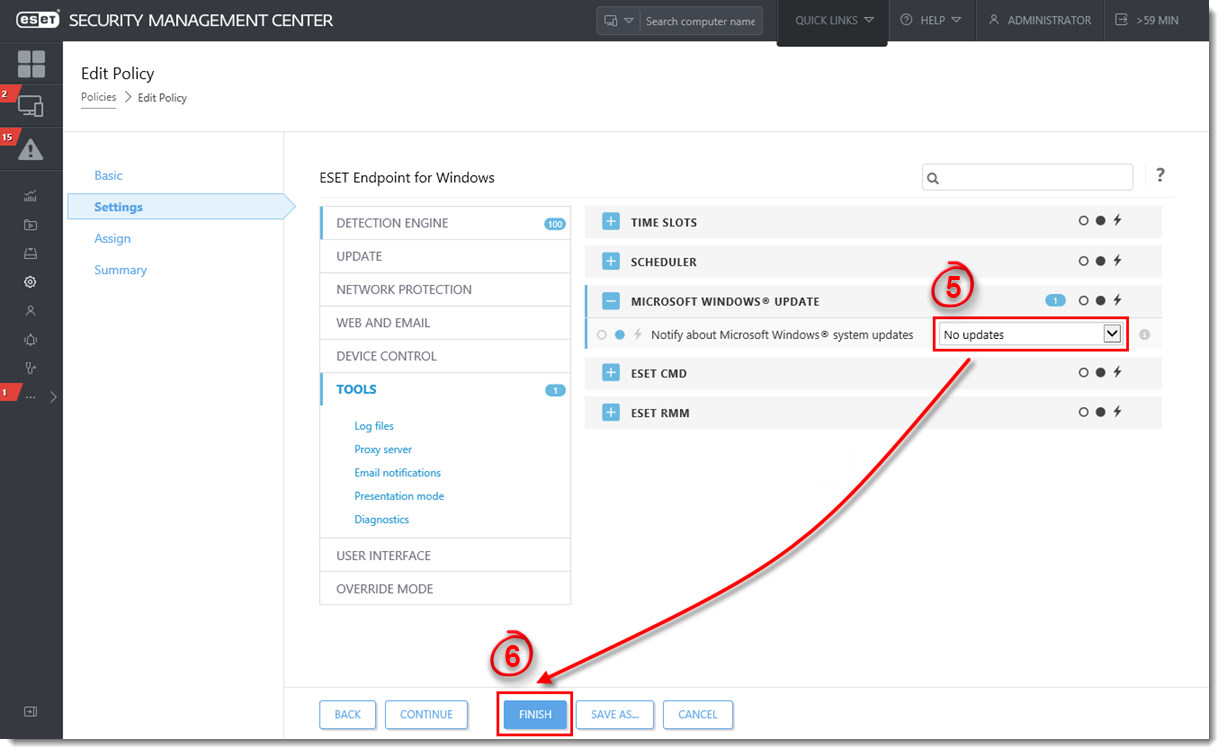Open the User Interface category
The height and width of the screenshot is (754, 1224).
[x=445, y=555]
